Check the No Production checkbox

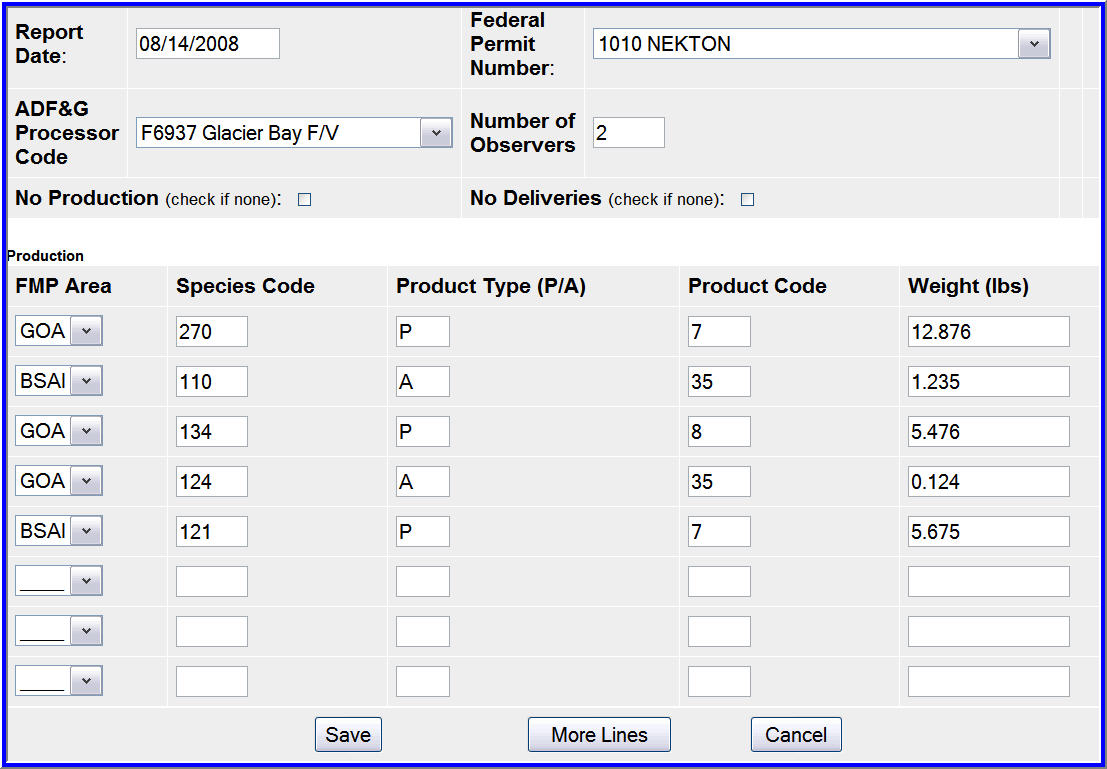click(x=305, y=200)
